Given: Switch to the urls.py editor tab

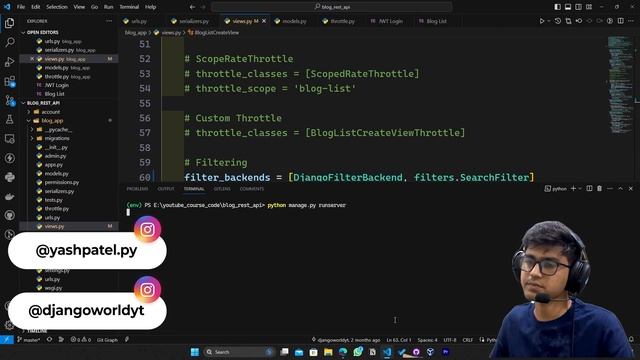Looking at the screenshot, I should coord(138,21).
